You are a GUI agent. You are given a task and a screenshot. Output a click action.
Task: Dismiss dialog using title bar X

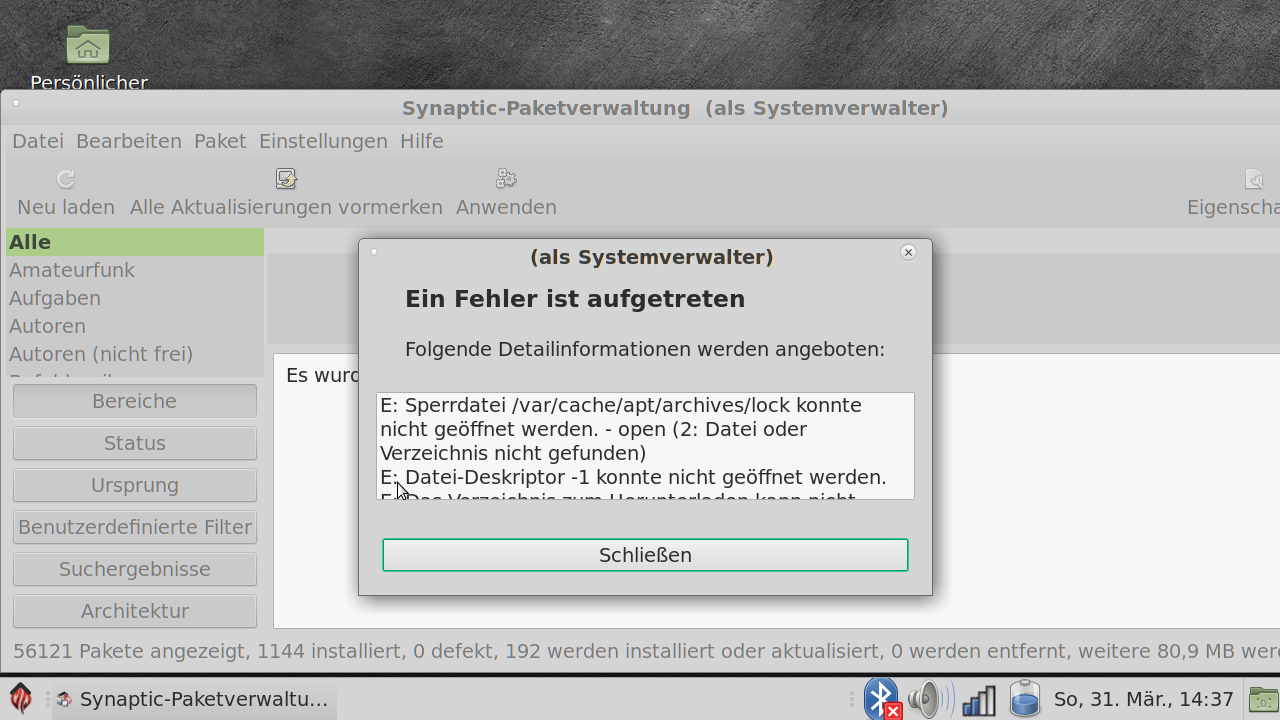click(x=908, y=252)
